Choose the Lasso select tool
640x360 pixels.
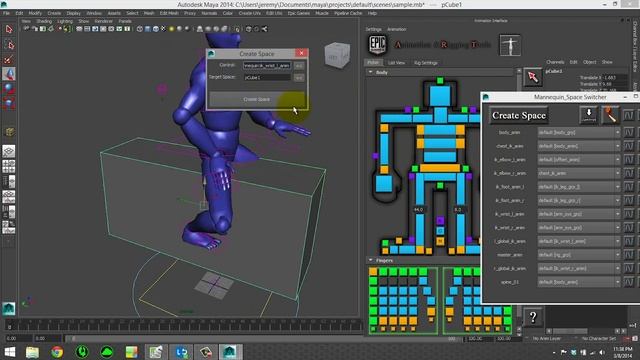(9, 44)
